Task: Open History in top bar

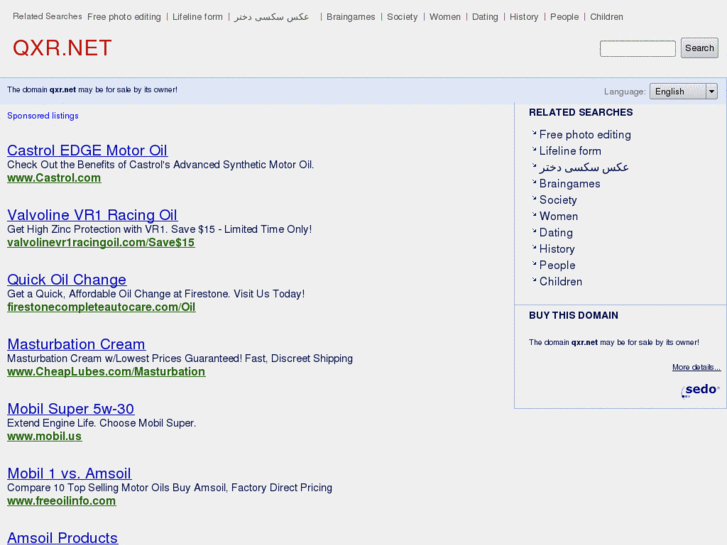Action: coord(524,17)
